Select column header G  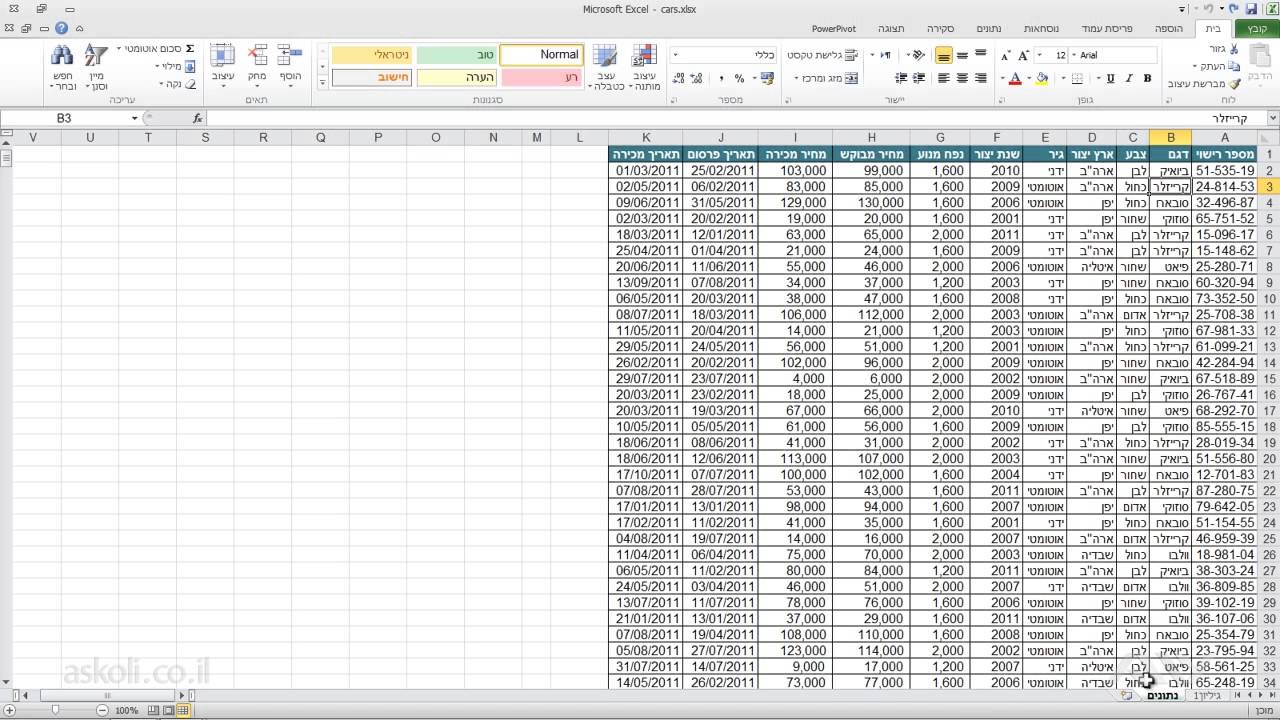tap(940, 138)
